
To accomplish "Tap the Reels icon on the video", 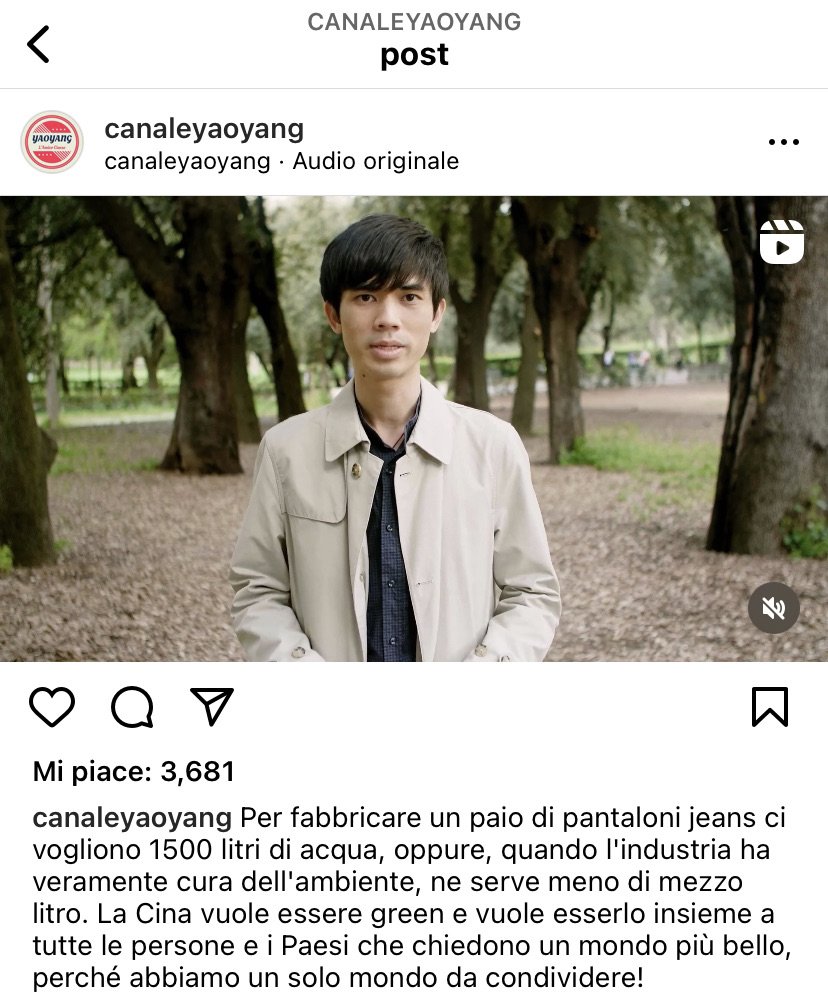I will point(781,242).
